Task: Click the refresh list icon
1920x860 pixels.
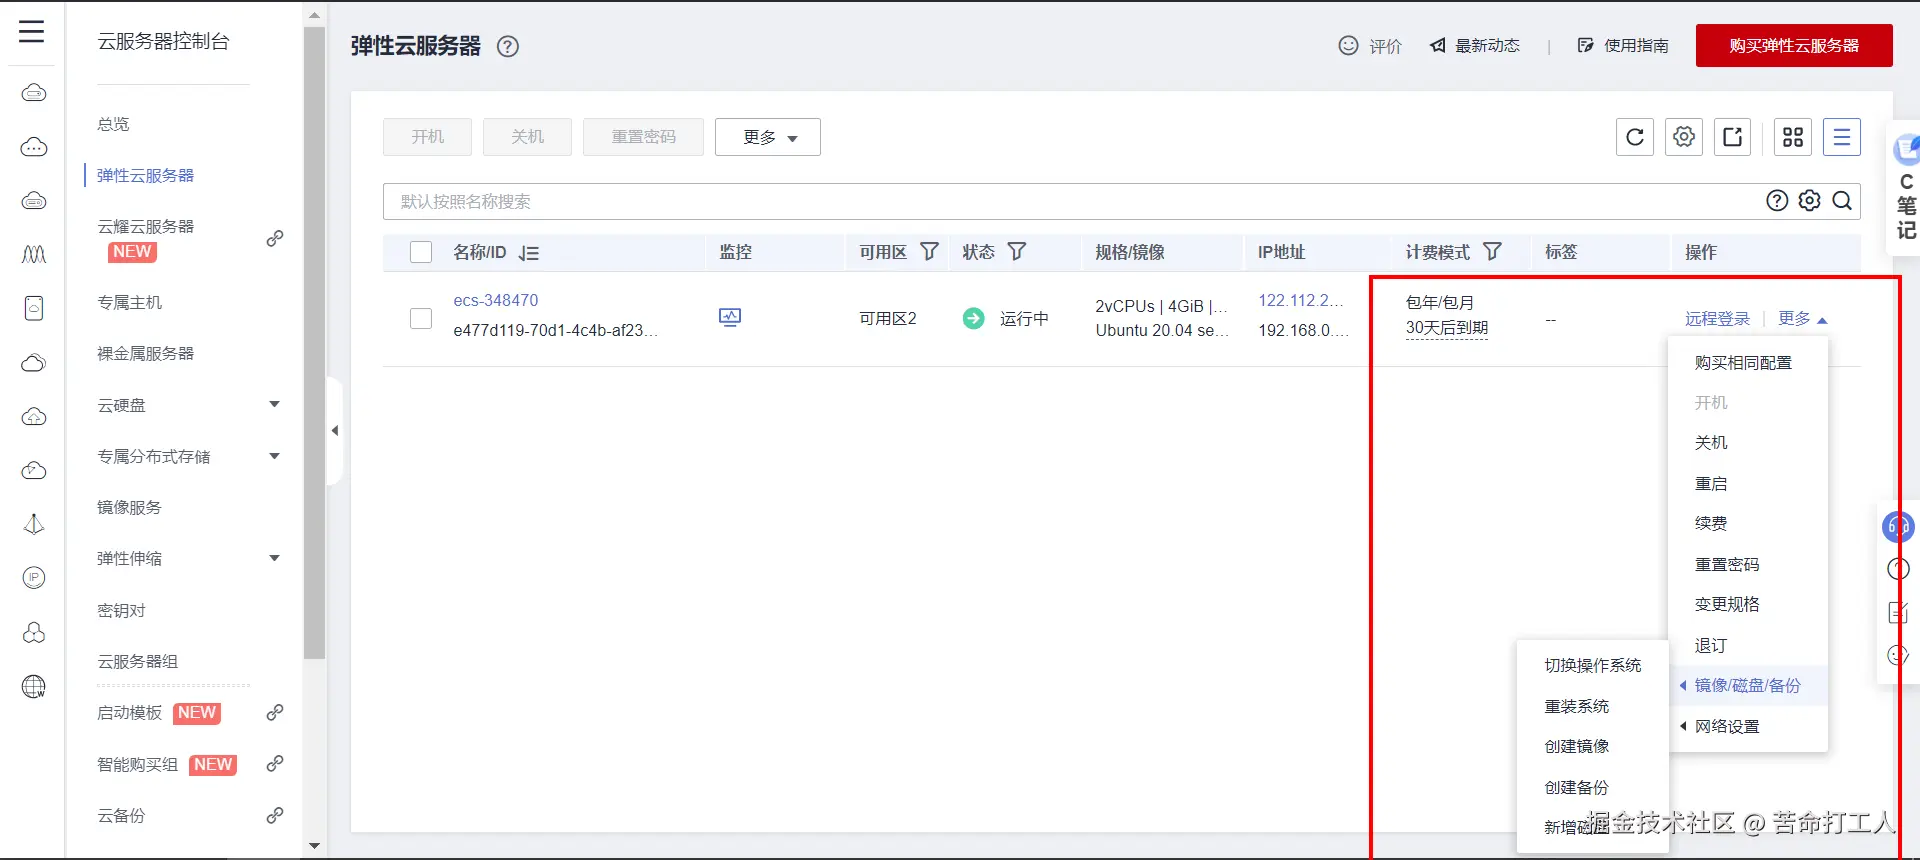Action: pos(1635,137)
